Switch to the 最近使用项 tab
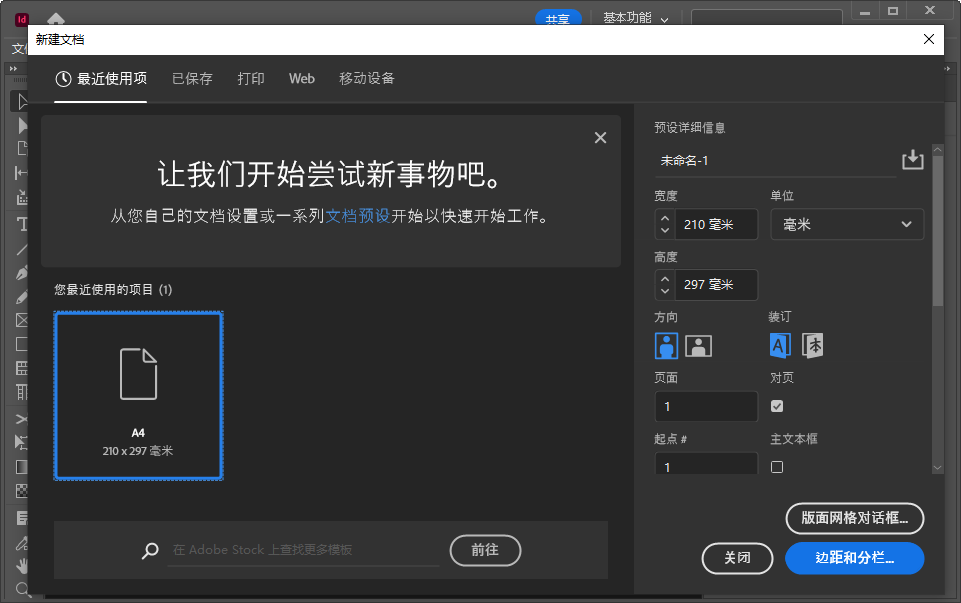This screenshot has height=603, width=961. (101, 78)
